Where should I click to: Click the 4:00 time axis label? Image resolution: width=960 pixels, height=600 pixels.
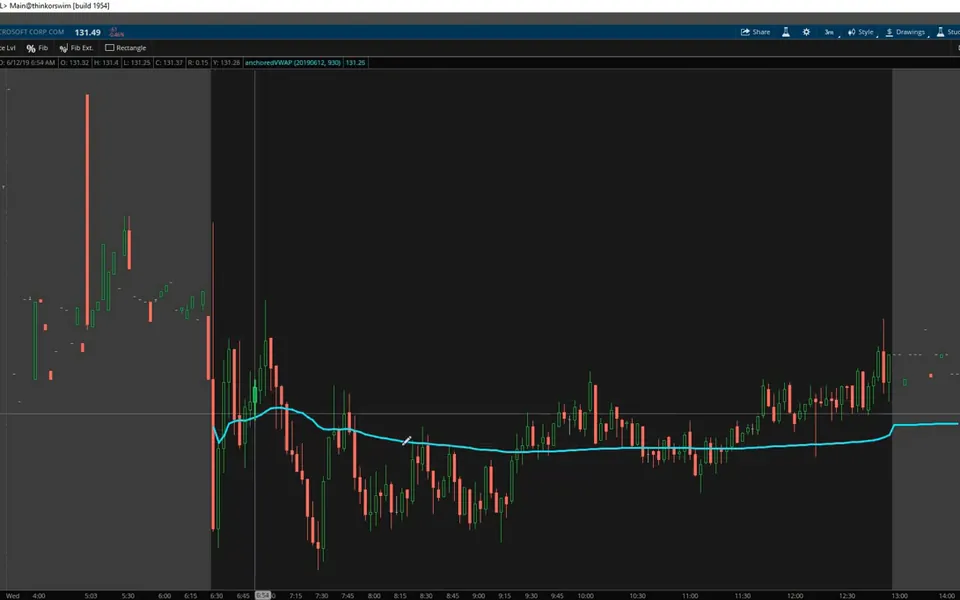(x=39, y=596)
